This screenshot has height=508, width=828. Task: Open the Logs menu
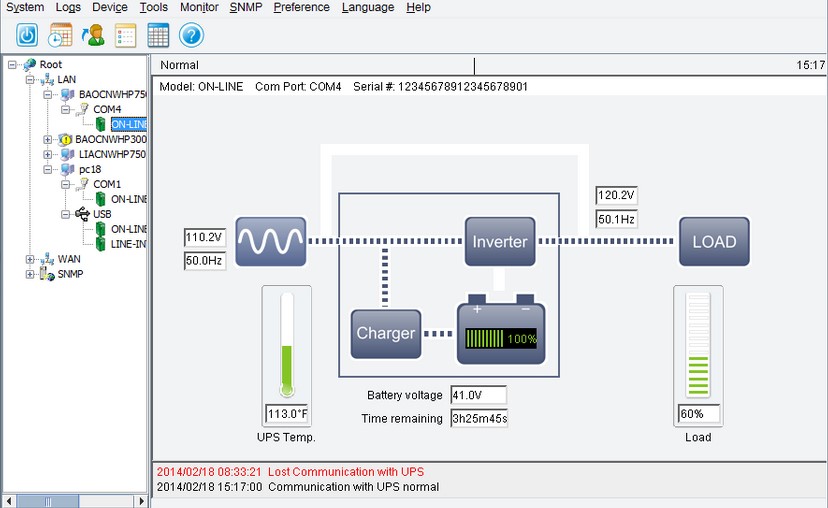point(68,7)
